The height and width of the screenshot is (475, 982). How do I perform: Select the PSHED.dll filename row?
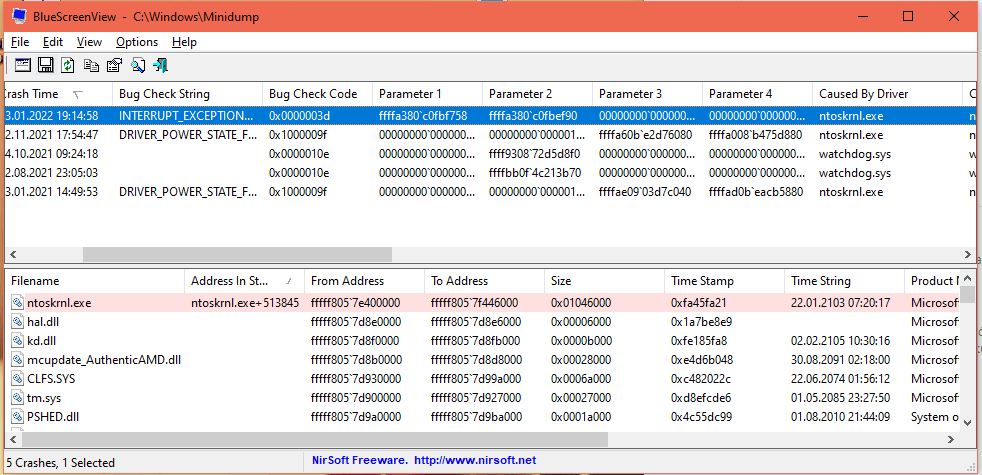[x=483, y=417]
